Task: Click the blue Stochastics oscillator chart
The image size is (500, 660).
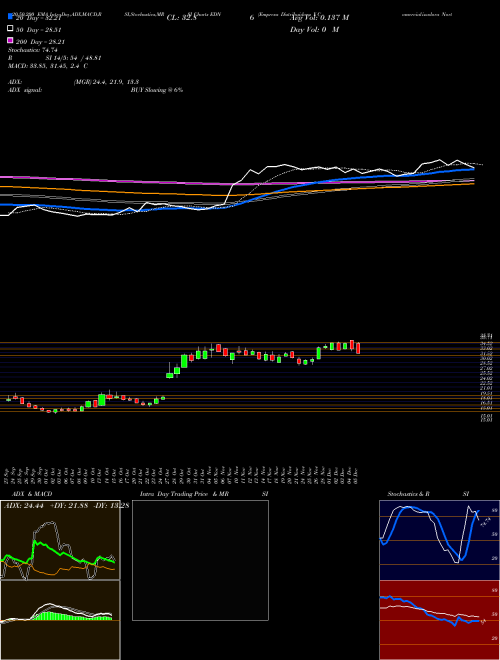Action: (x=439, y=540)
